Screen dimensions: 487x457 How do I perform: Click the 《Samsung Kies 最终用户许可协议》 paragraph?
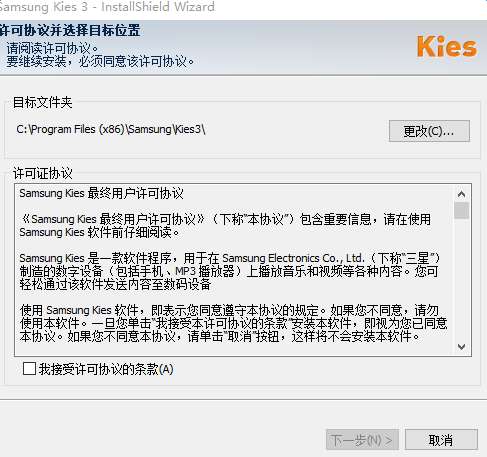click(225, 226)
